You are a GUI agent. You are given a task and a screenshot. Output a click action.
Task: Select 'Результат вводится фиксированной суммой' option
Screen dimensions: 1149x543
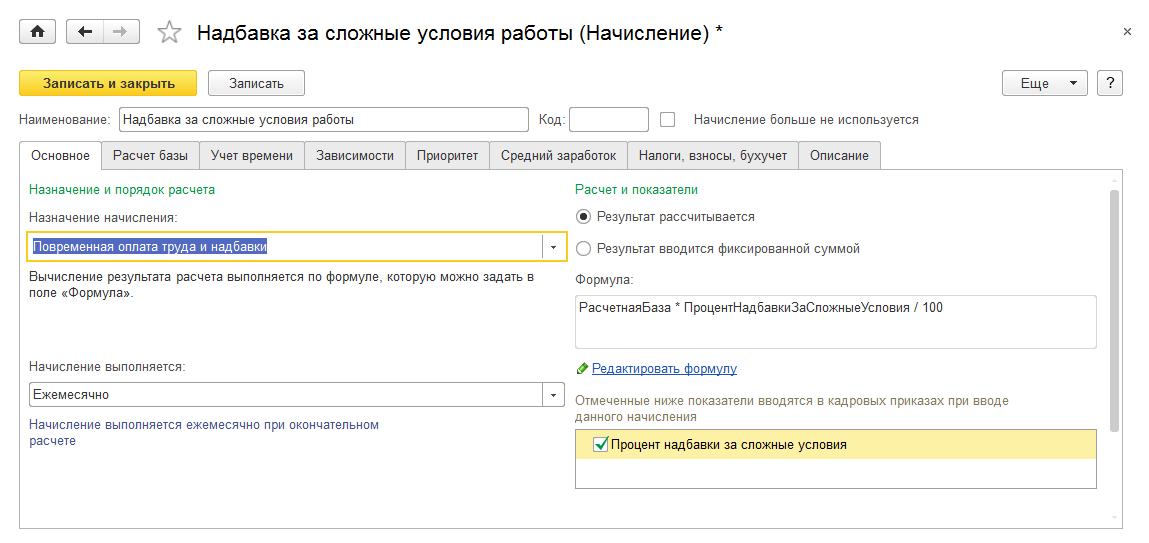tap(584, 249)
